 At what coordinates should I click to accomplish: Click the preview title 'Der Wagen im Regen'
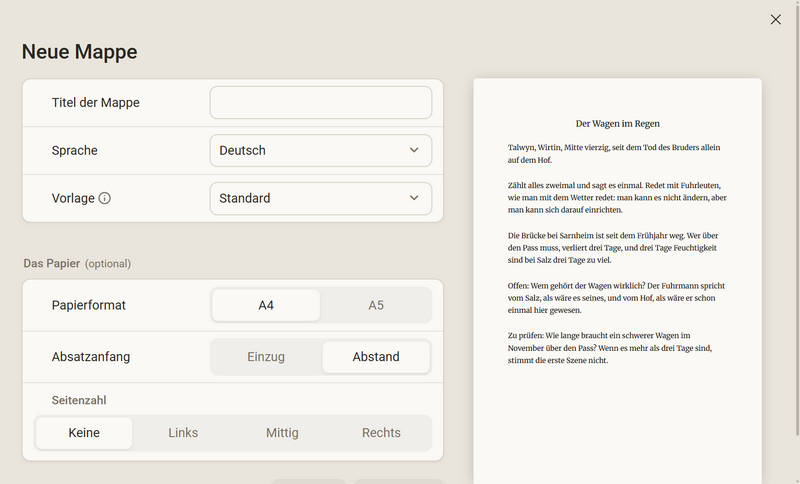click(x=617, y=123)
